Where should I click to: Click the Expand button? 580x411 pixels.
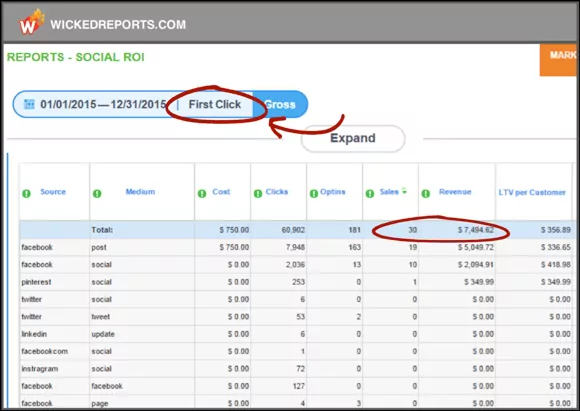pyautogui.click(x=353, y=138)
